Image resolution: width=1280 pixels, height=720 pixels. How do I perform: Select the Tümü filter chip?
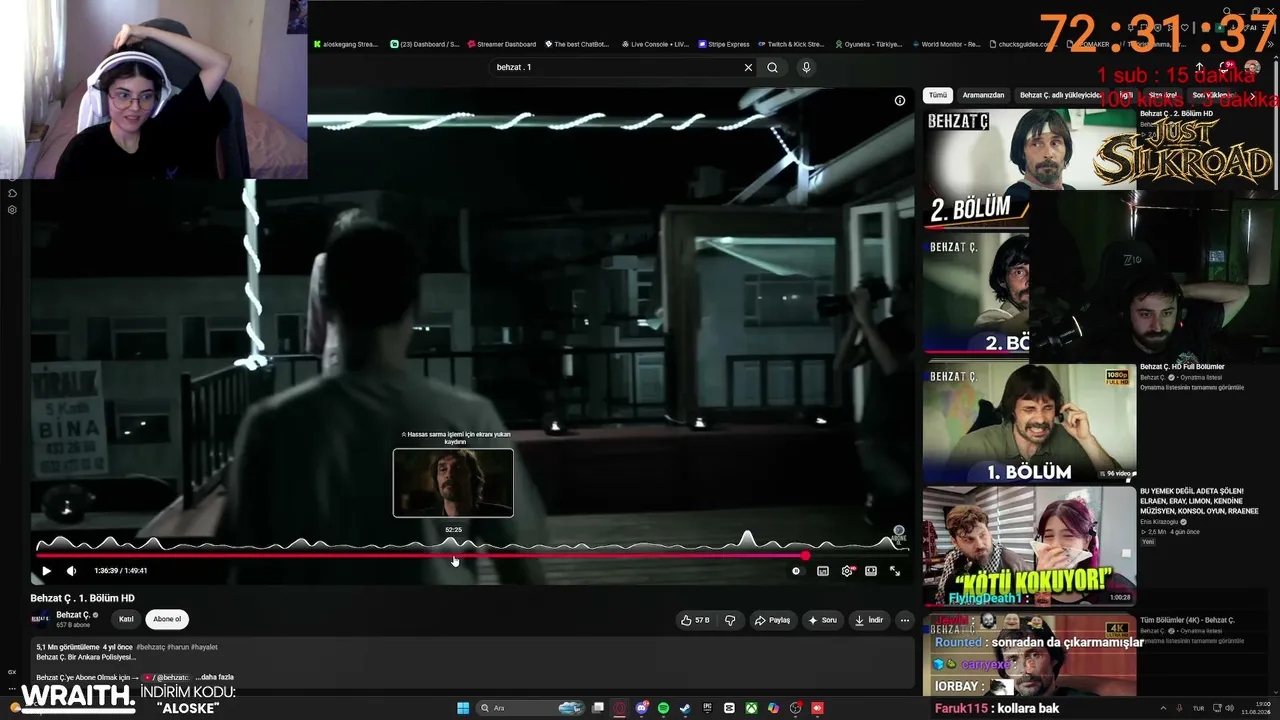pyautogui.click(x=937, y=95)
